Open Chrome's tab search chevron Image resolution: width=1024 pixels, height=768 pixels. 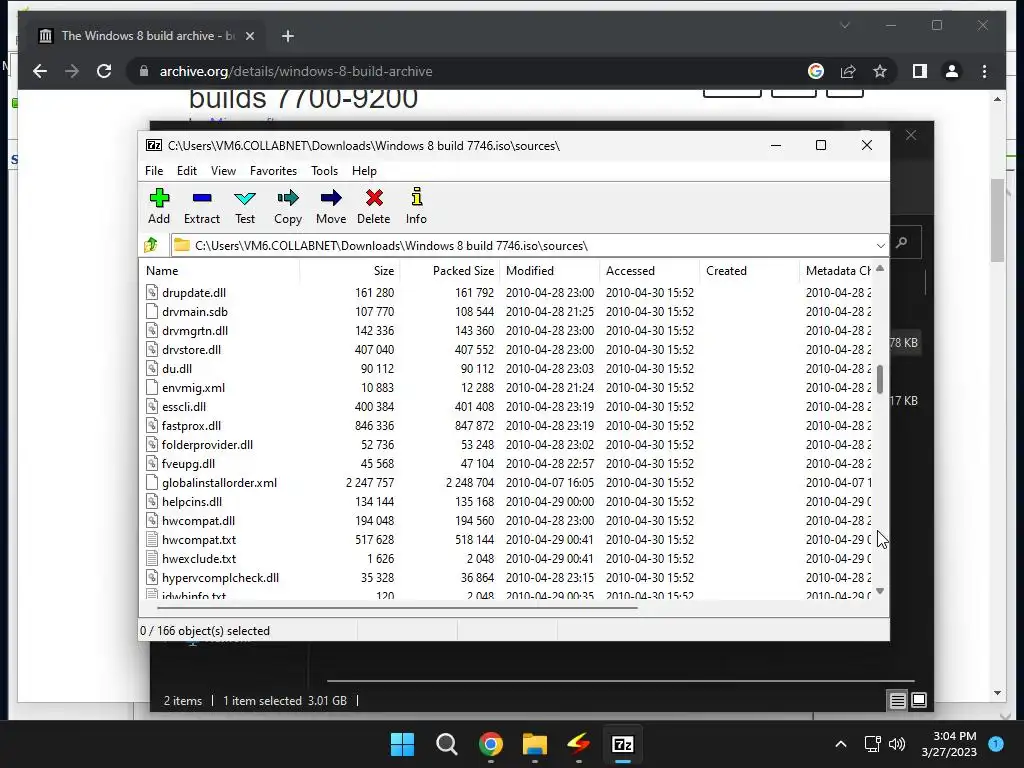844,25
